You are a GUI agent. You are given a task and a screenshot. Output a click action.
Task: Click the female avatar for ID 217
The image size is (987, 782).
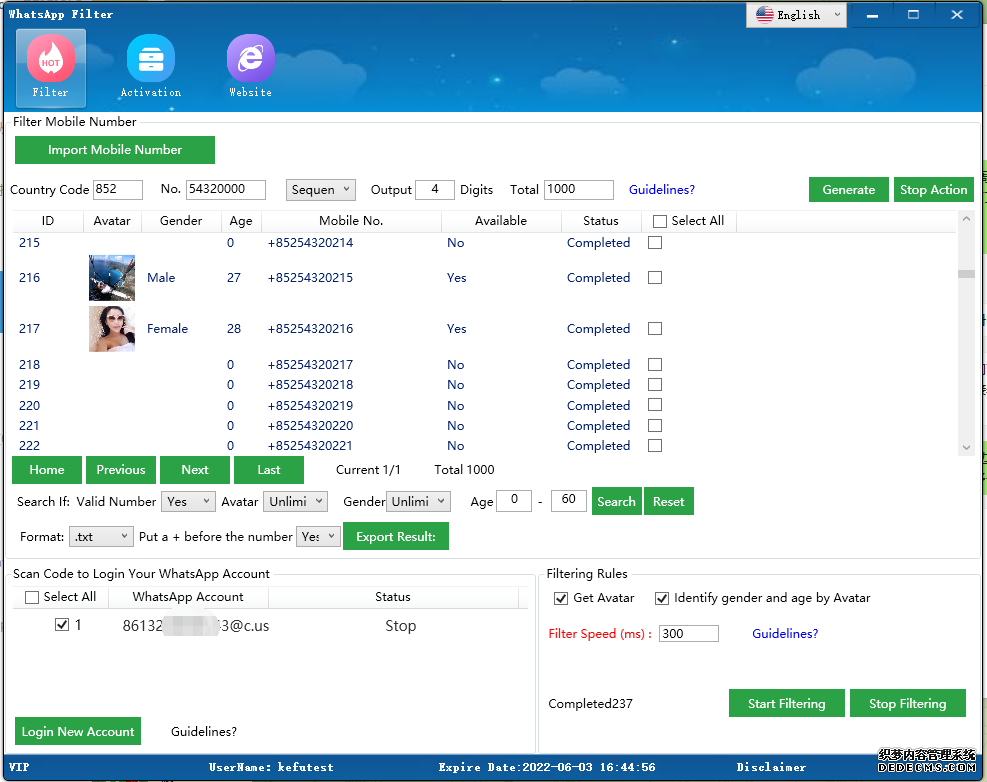point(111,329)
